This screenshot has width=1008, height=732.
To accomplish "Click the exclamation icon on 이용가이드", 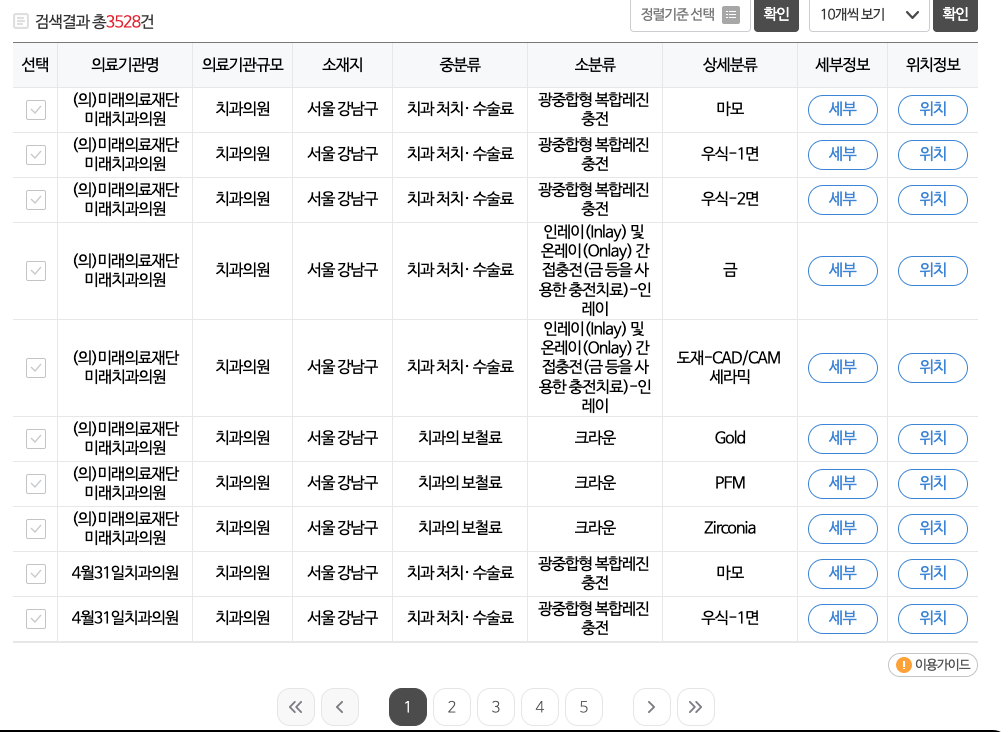I will tap(903, 664).
